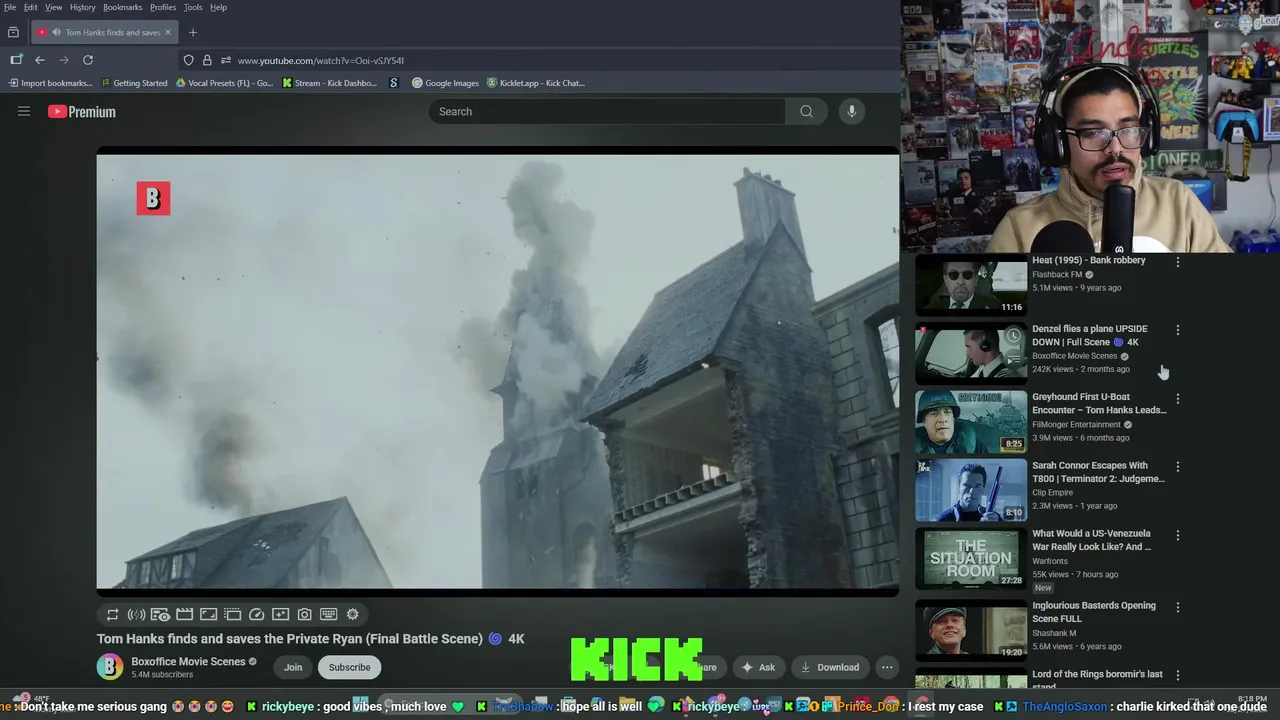Screen dimensions: 1280x720
Task: Open the History menu
Action: tap(83, 7)
